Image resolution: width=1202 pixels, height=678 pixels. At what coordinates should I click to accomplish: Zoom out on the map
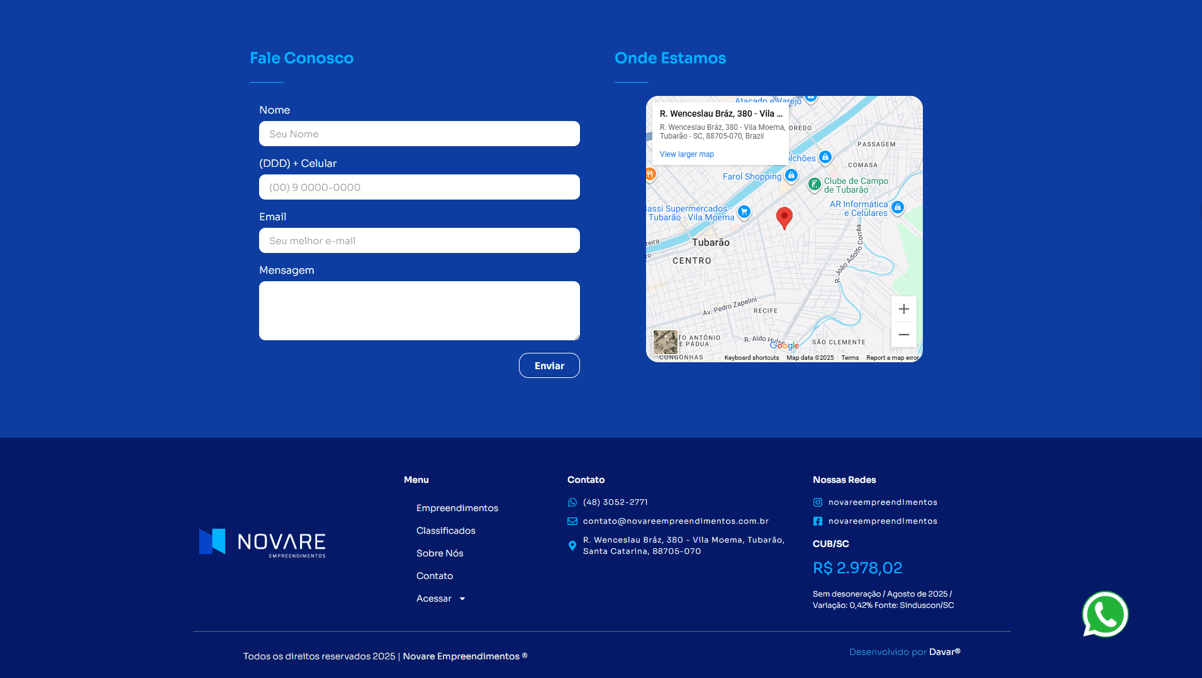(x=903, y=335)
